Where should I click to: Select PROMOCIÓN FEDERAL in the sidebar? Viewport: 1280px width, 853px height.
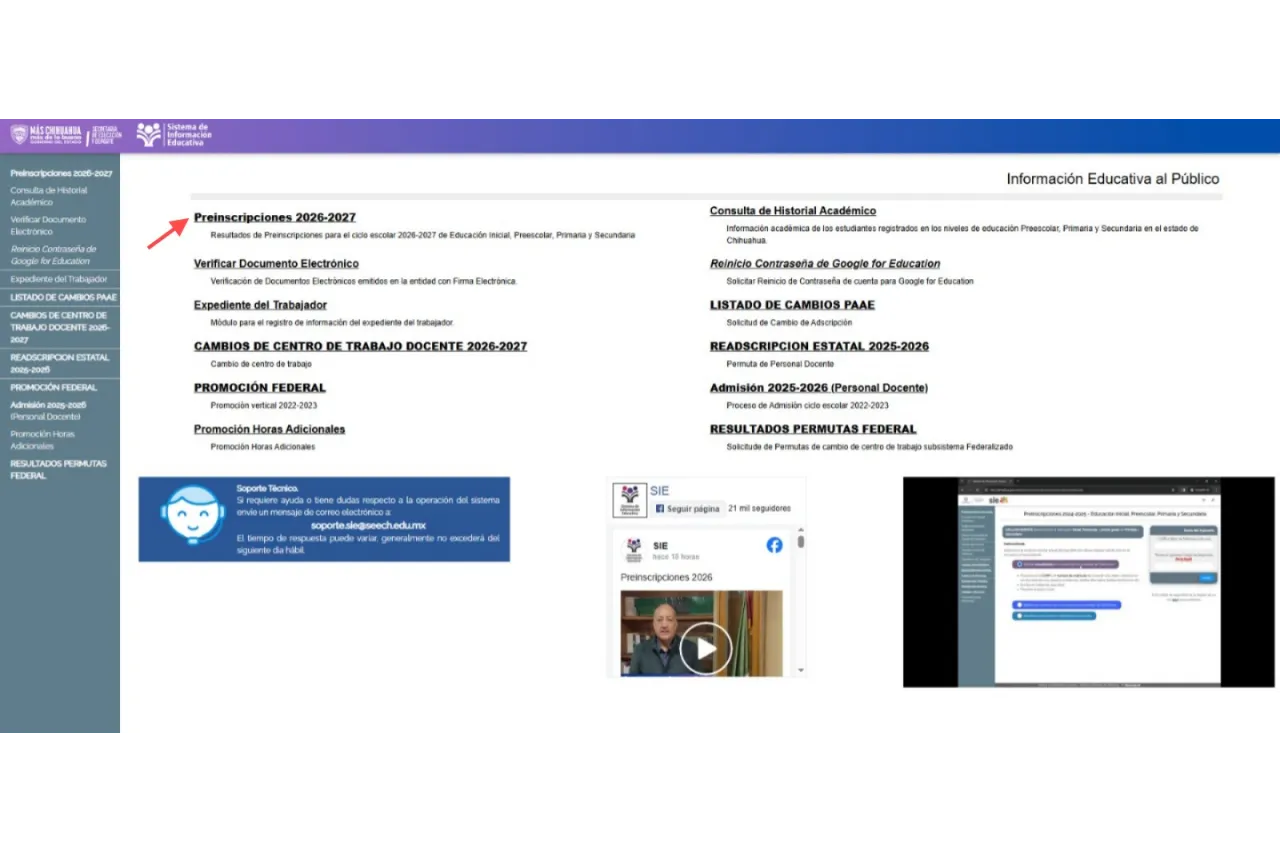pos(53,387)
